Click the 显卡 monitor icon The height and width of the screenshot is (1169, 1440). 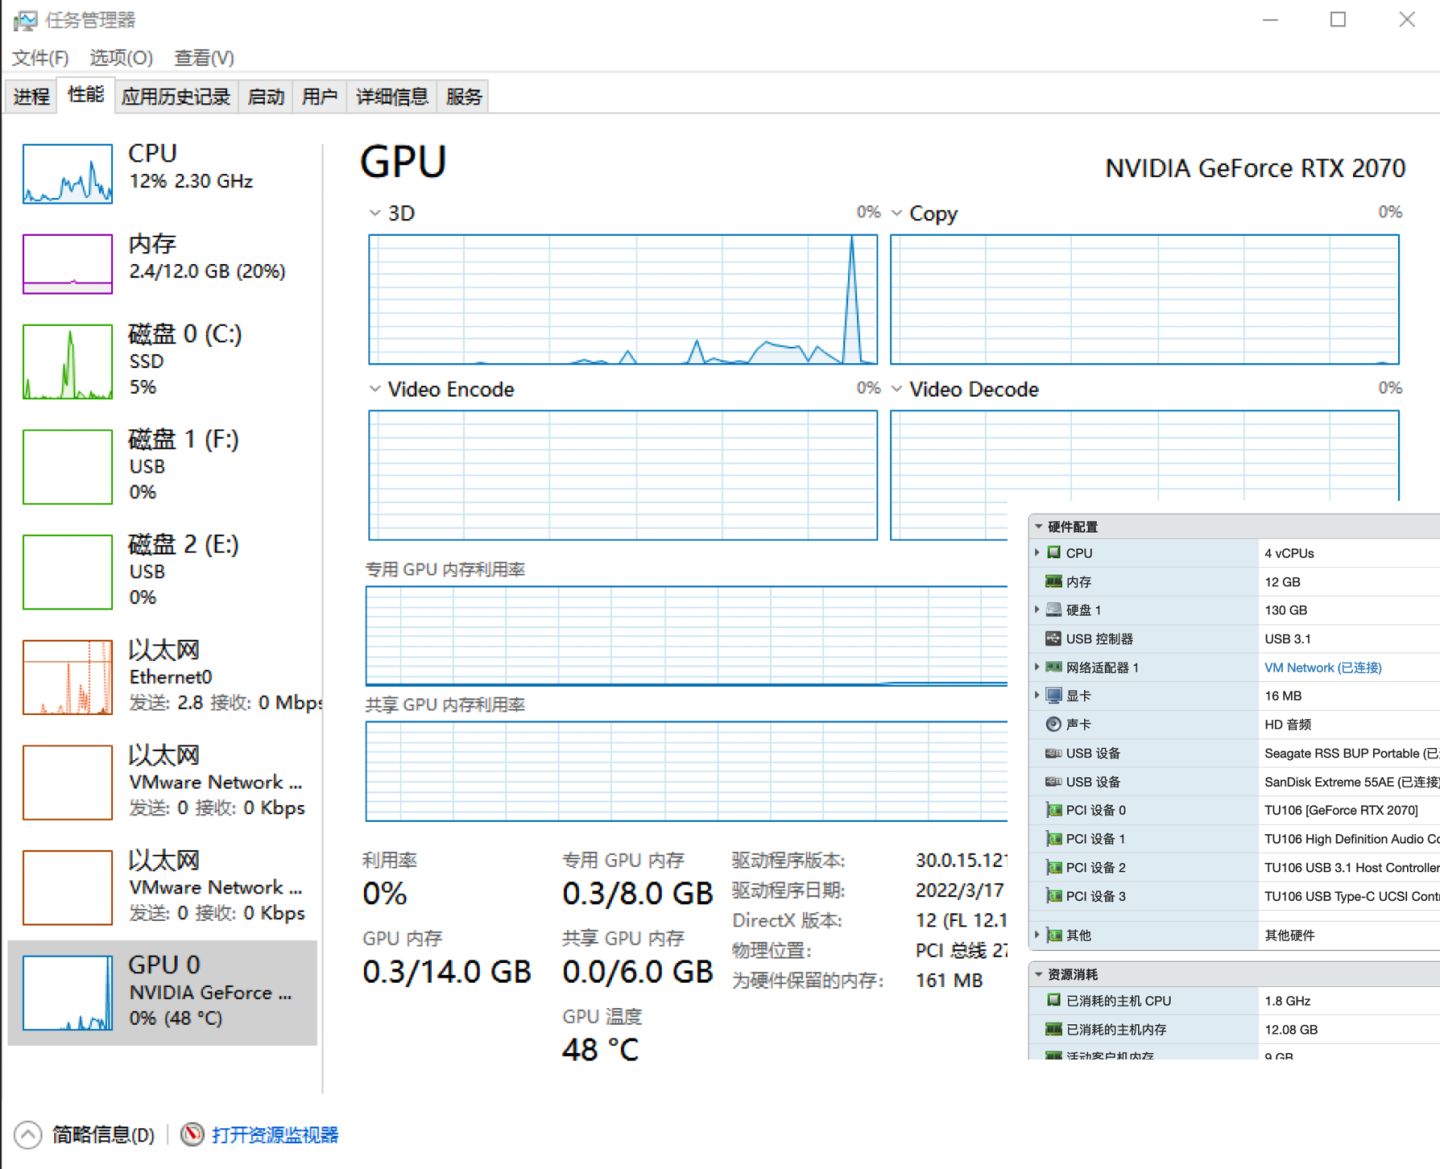pos(1053,695)
